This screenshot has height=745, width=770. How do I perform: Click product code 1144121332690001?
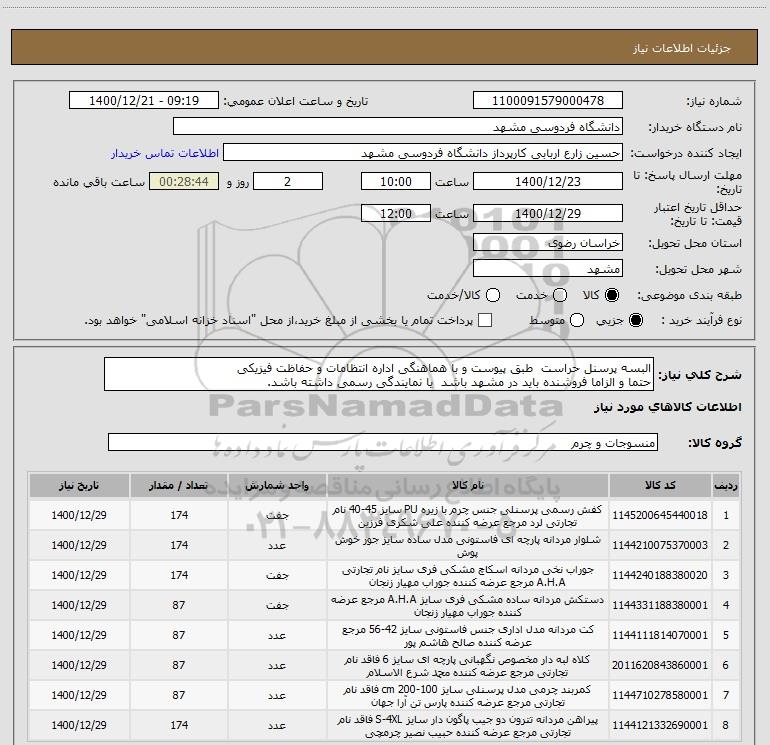(x=660, y=725)
